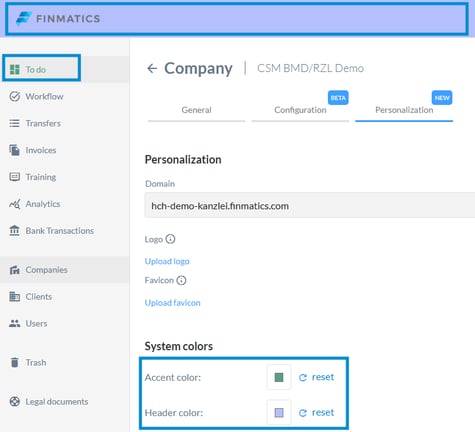
Task: Switch to the Configuration tab
Action: [x=300, y=110]
